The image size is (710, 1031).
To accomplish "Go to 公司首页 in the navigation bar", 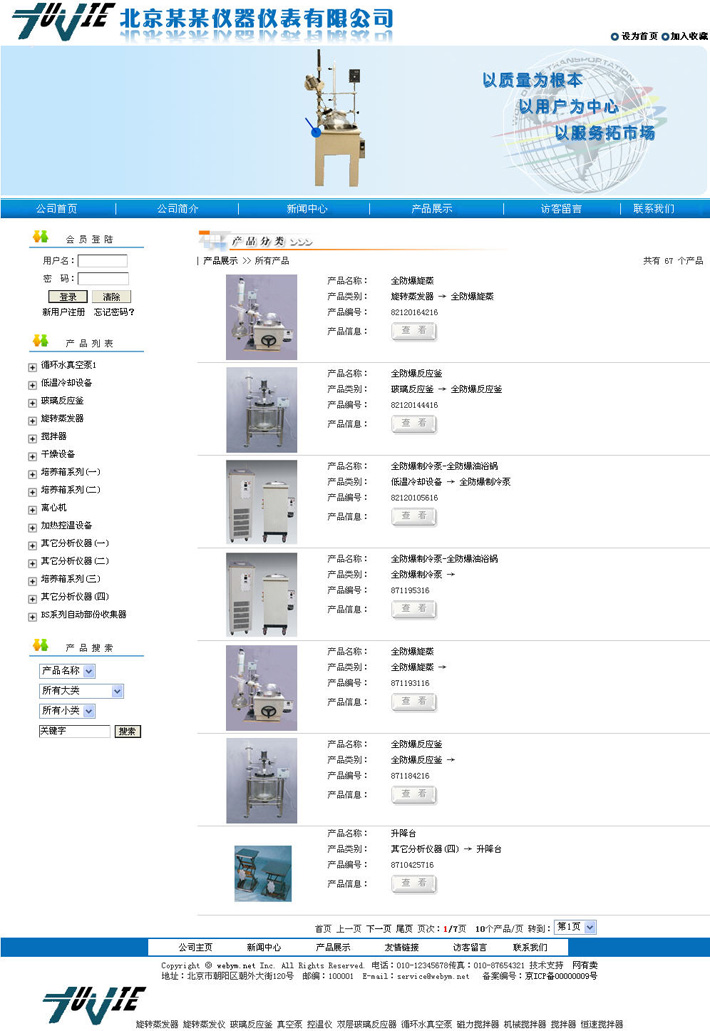I will coord(57,208).
